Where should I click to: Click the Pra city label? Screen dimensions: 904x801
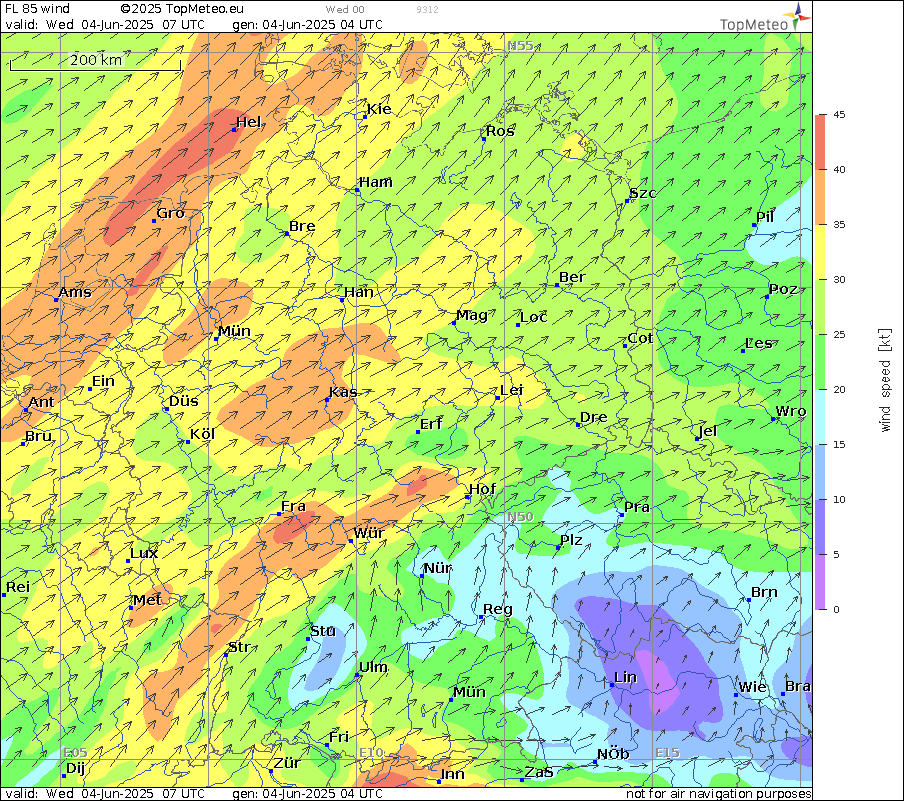coord(637,507)
